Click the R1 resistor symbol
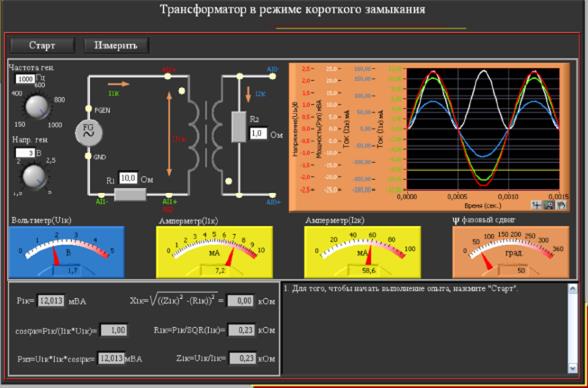This screenshot has height=388, width=588. (130, 195)
